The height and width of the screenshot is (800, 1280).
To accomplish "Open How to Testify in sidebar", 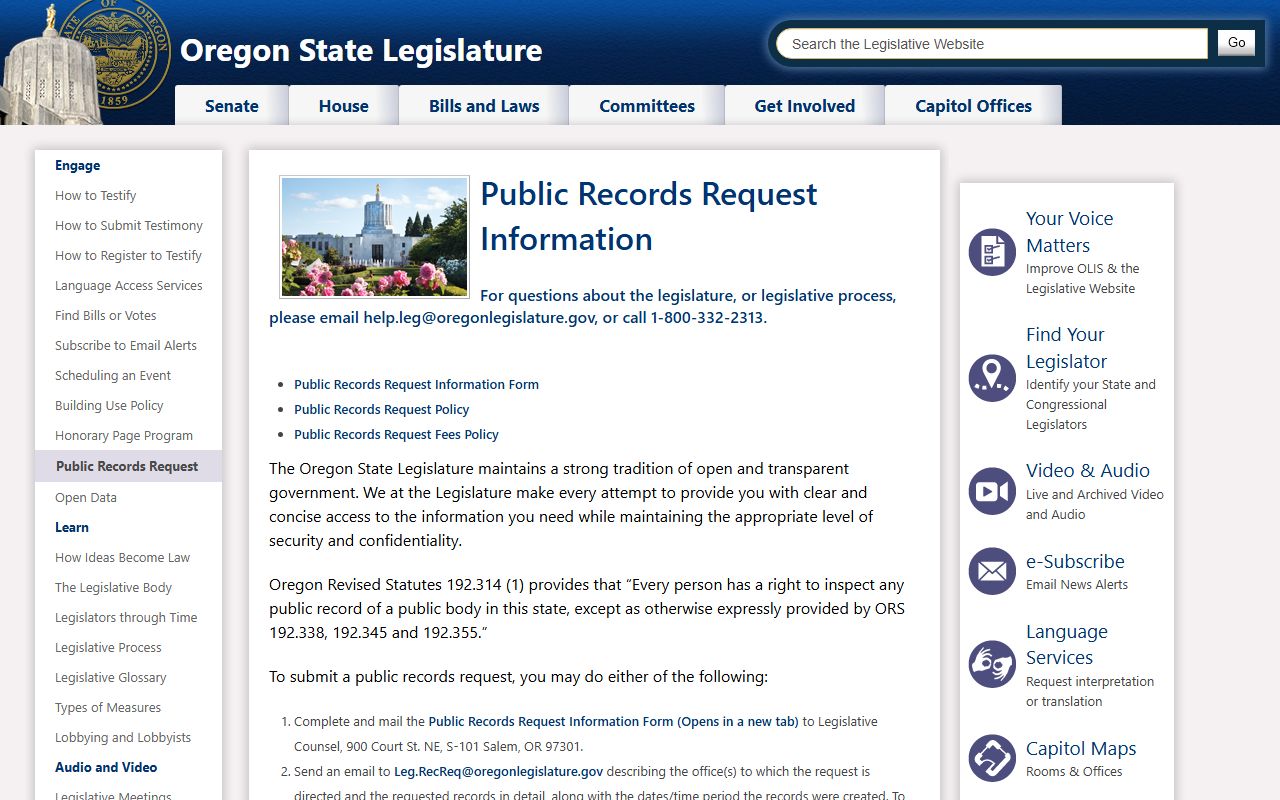I will point(95,195).
